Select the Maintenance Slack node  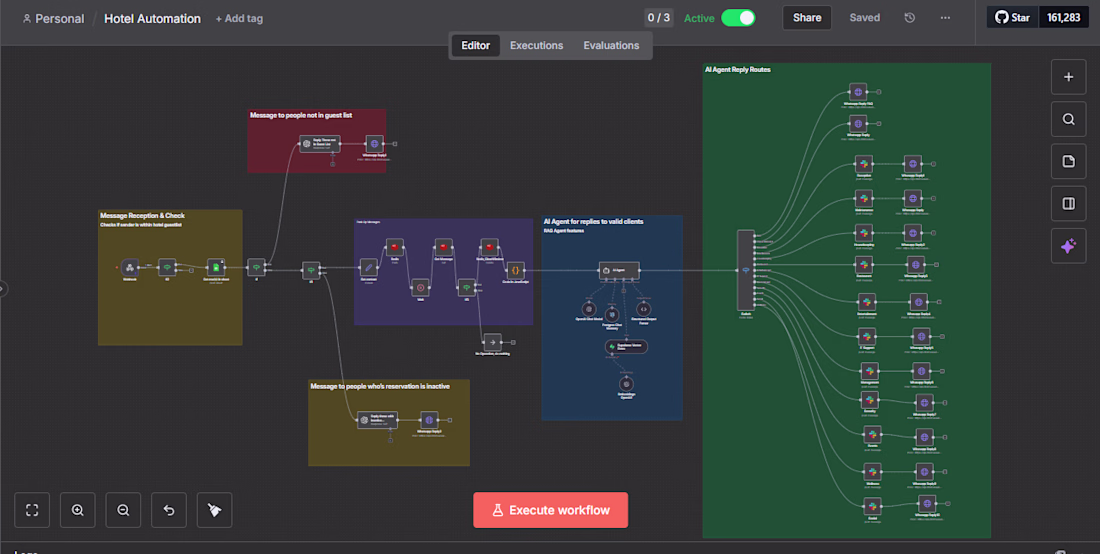(x=864, y=198)
